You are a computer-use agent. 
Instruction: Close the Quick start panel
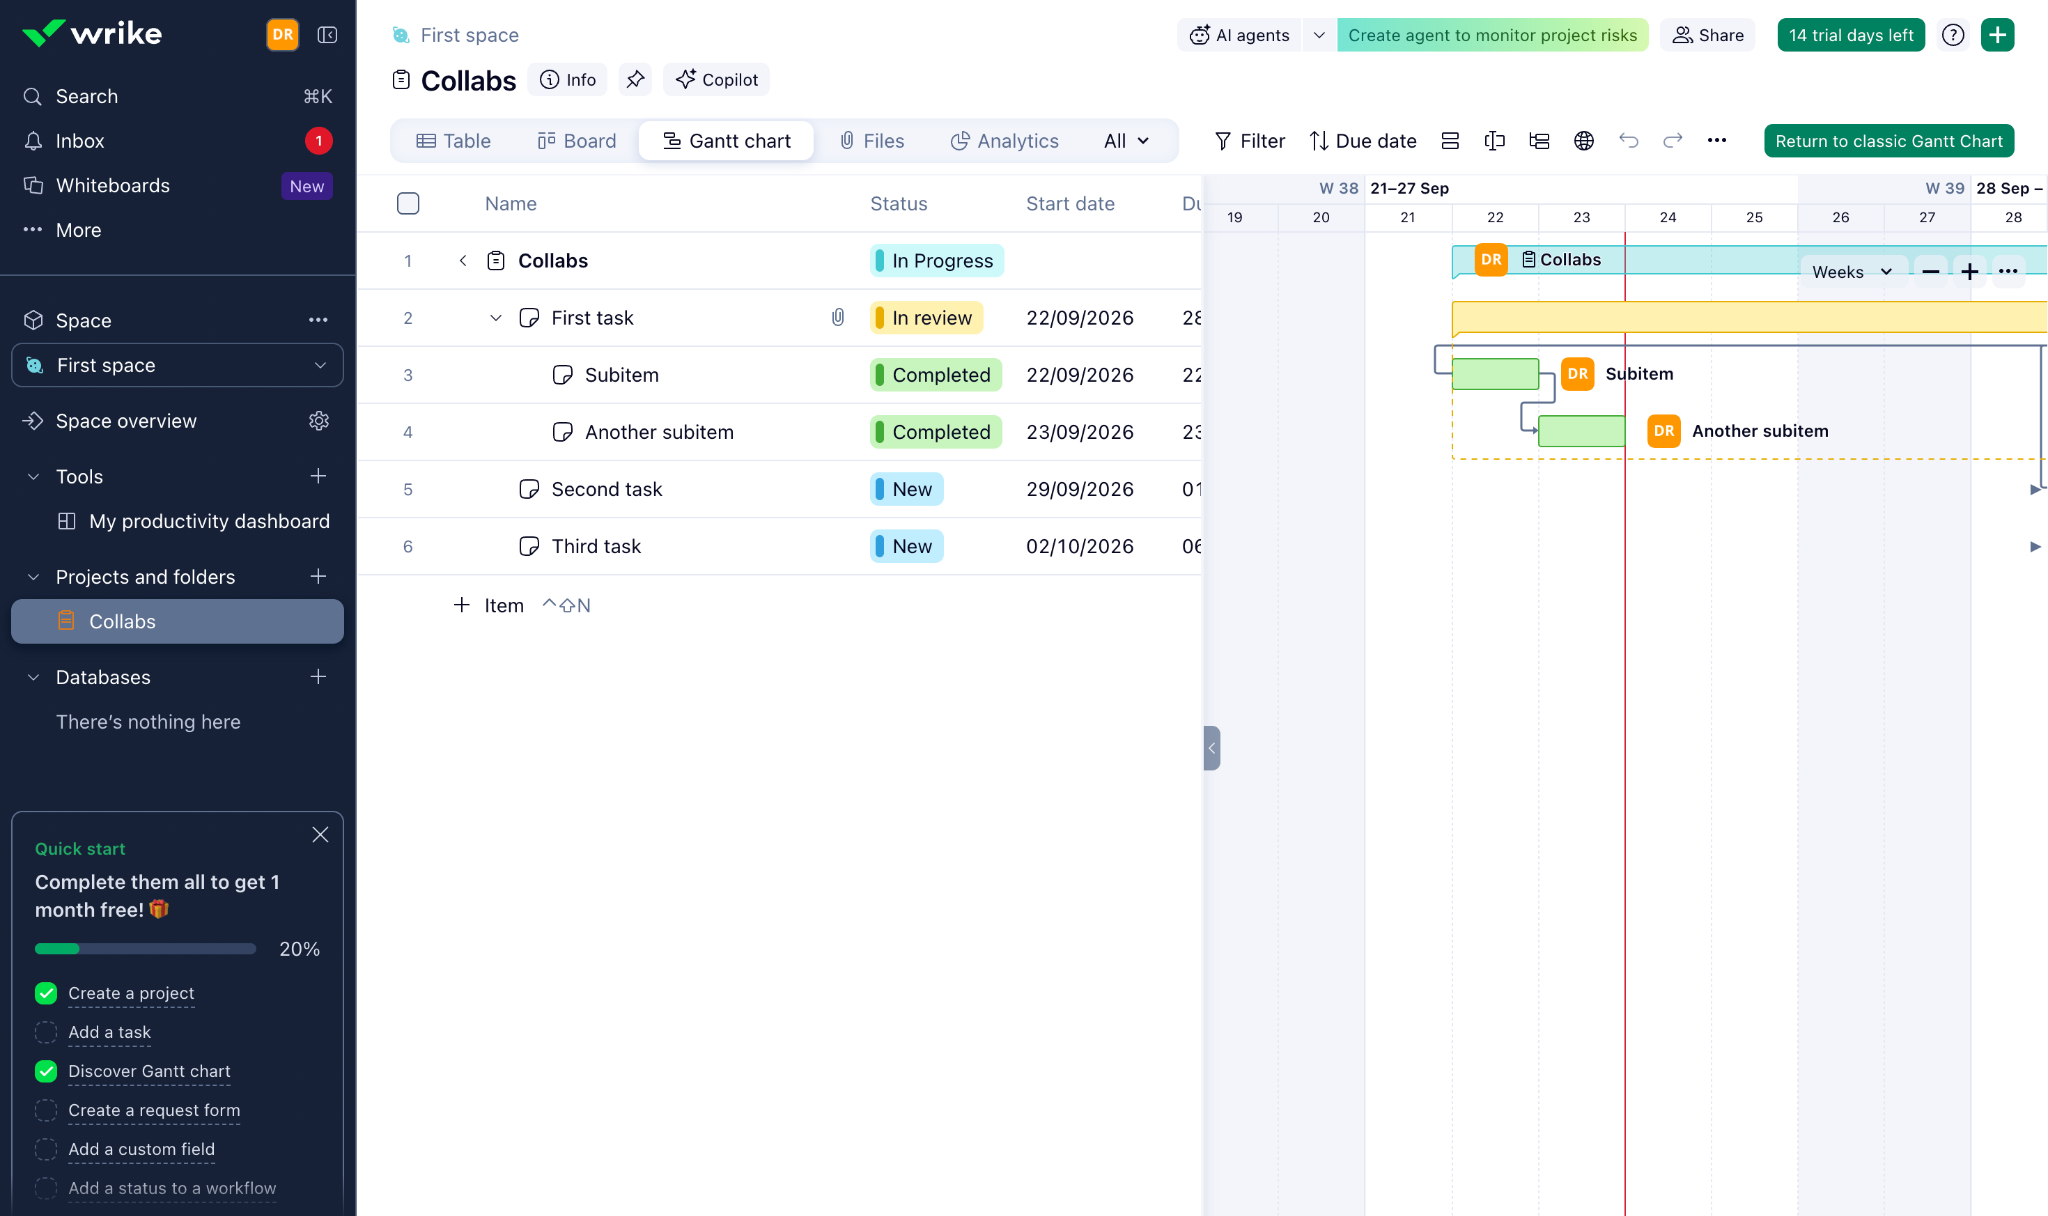320,835
